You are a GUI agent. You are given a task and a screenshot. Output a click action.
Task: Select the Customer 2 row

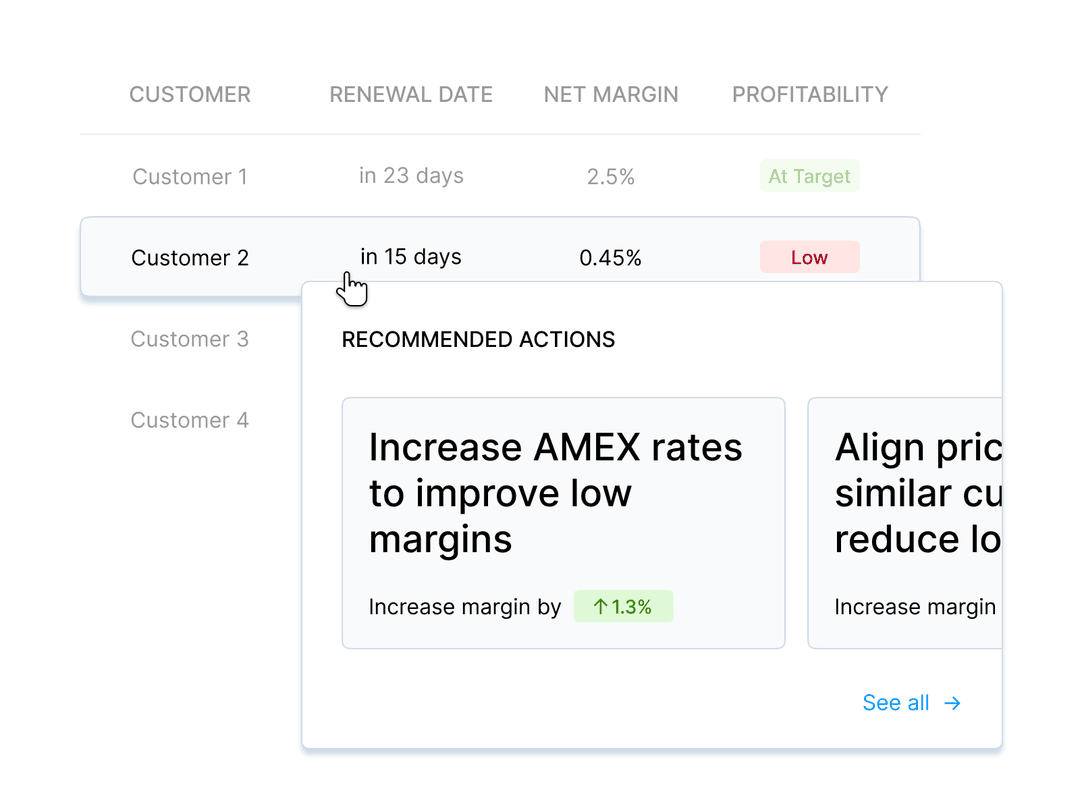tap(190, 257)
